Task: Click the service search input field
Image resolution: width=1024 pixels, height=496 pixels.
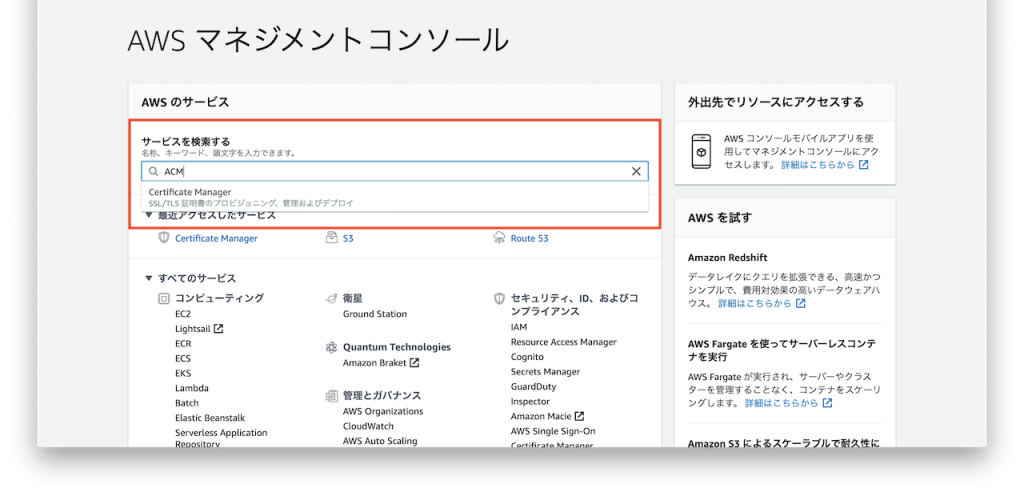Action: (395, 171)
